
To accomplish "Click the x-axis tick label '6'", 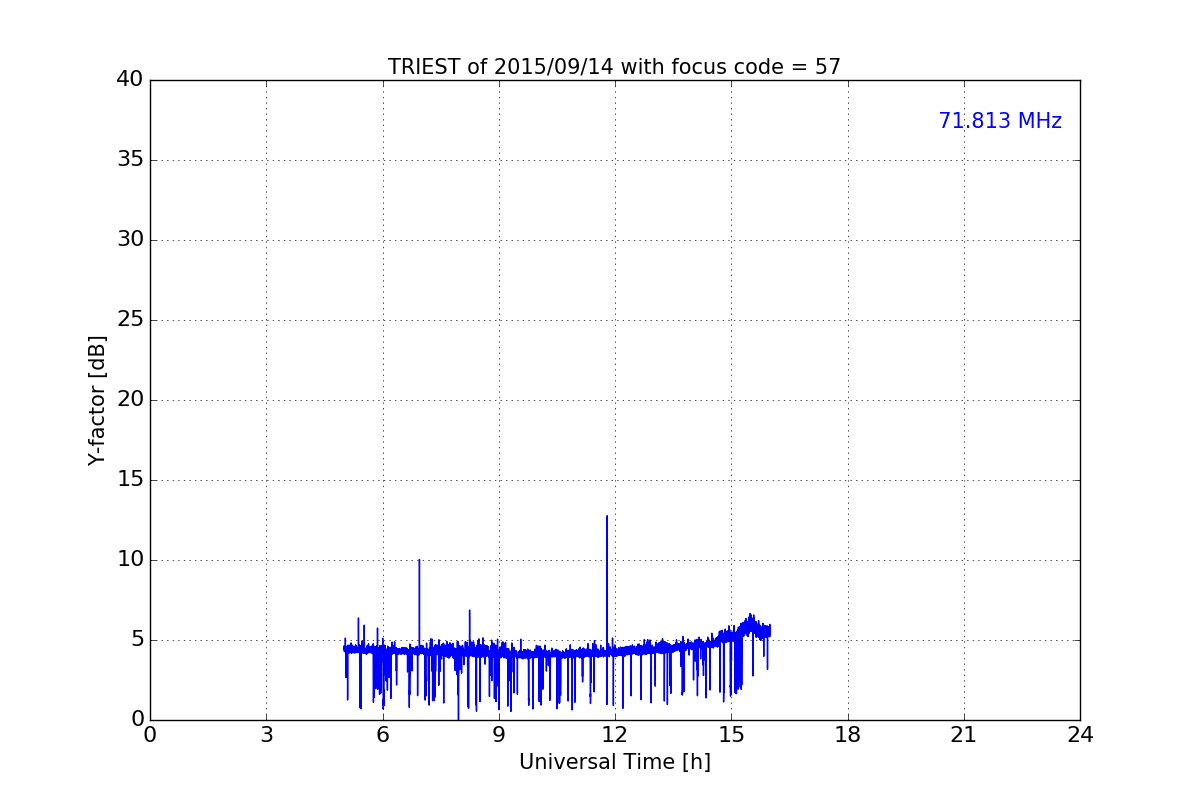I will coord(382,735).
